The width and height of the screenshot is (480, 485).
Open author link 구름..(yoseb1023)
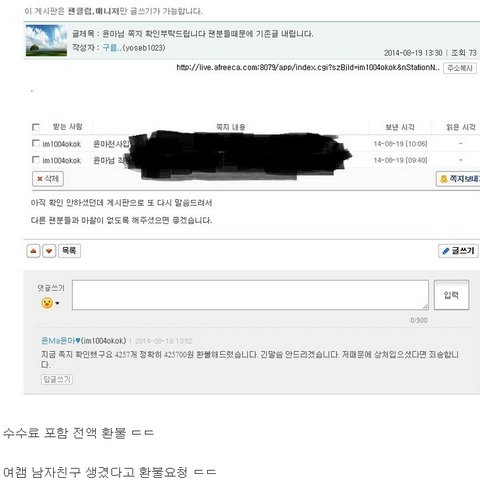pos(134,48)
